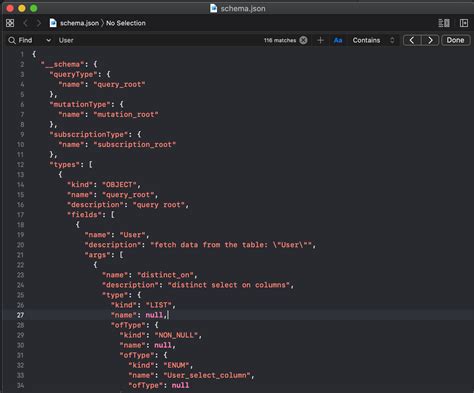This screenshot has width=474, height=393.
Task: Click the "query_root" value on line 4
Action: [119, 84]
